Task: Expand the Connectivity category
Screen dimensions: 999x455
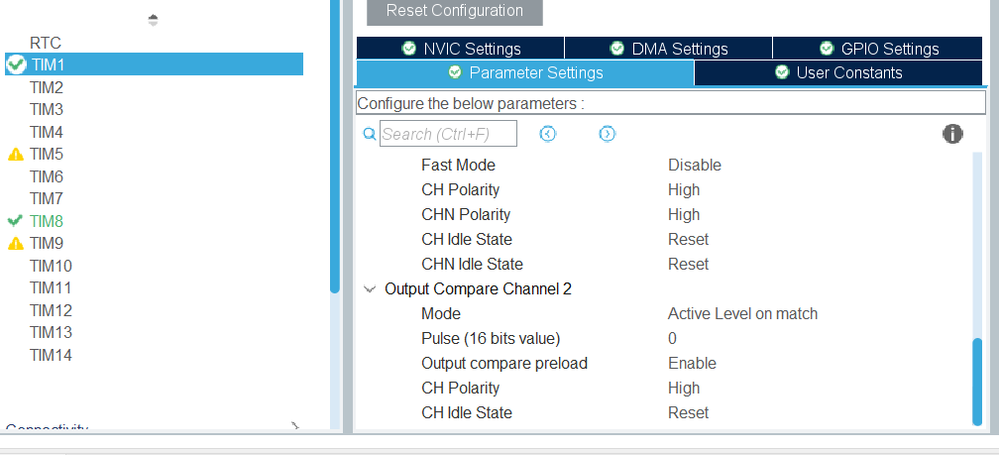Action: (x=295, y=427)
